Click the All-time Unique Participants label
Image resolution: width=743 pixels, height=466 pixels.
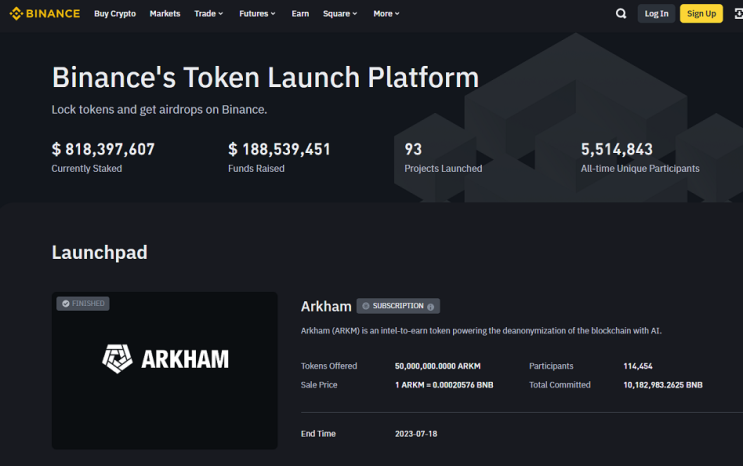[x=640, y=168]
